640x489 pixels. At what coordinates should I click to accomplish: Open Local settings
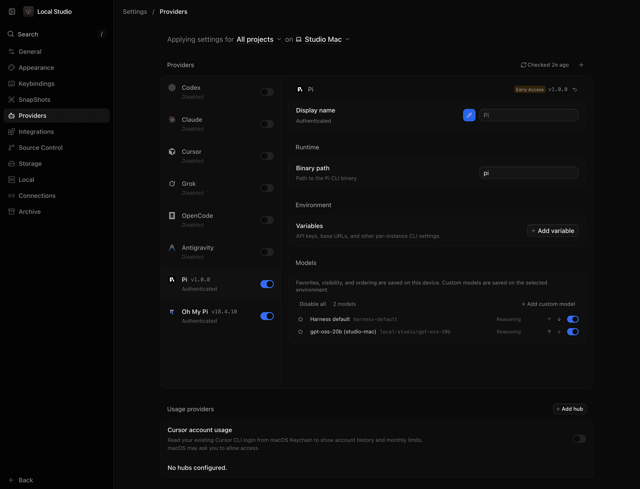tap(56, 180)
